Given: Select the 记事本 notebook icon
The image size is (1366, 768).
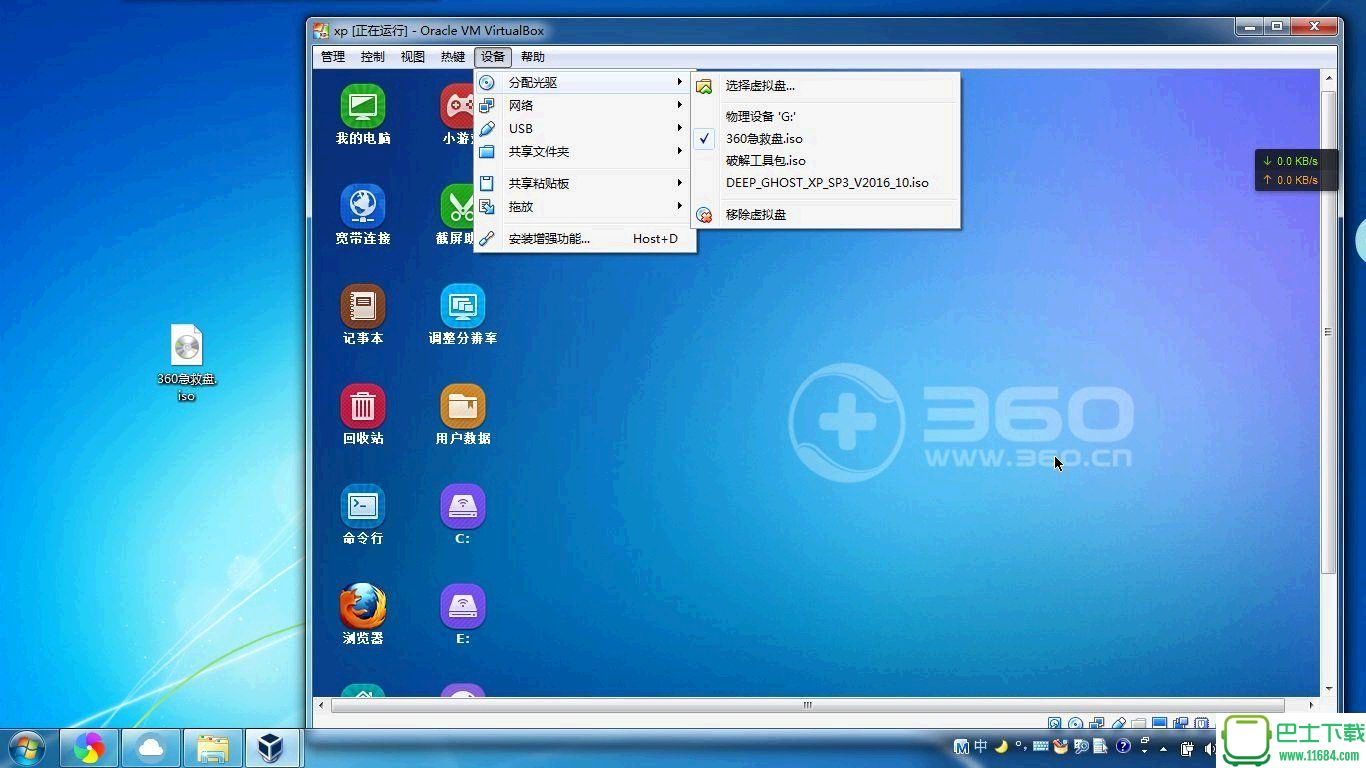Looking at the screenshot, I should (x=363, y=316).
